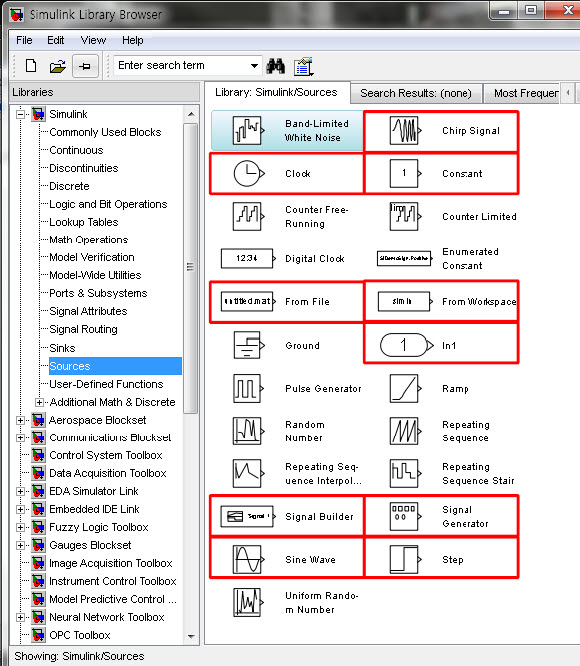Select the Repeating Sequence block icon

click(x=405, y=431)
